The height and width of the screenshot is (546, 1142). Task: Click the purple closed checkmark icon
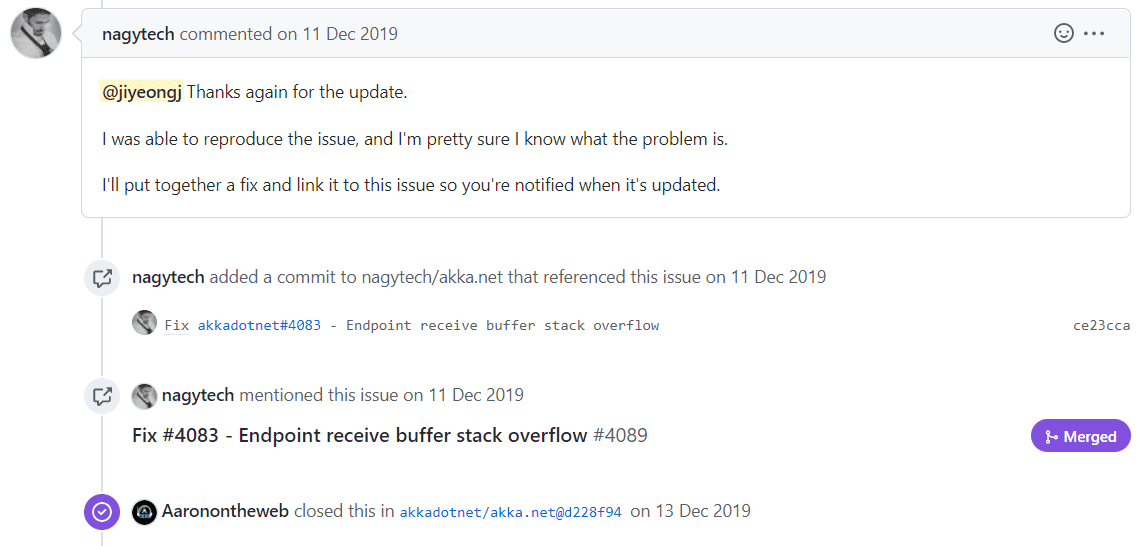(102, 512)
